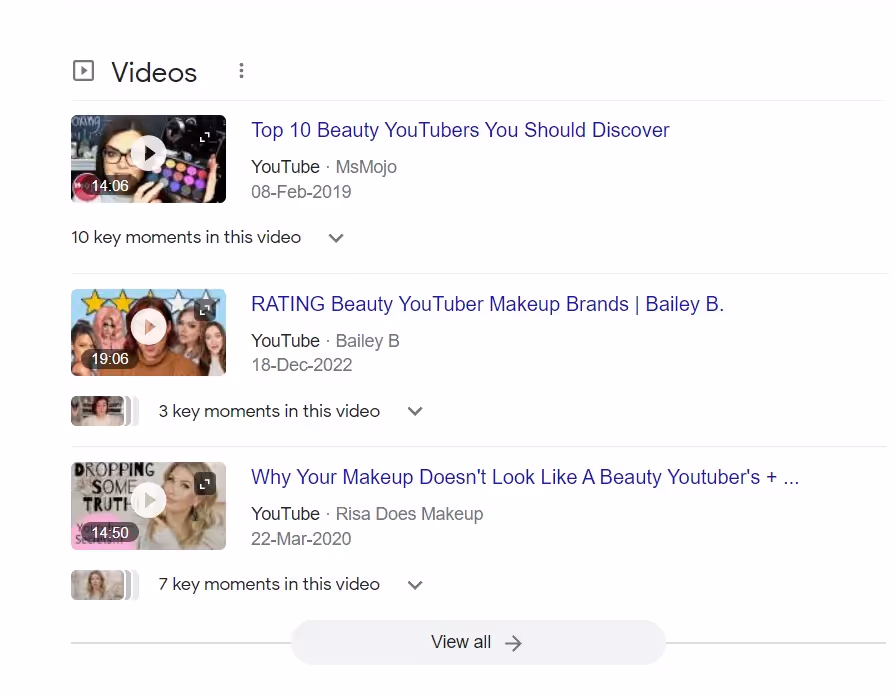Click the Videos section play-box icon
Viewport: 895px width, 698px height.
click(83, 71)
